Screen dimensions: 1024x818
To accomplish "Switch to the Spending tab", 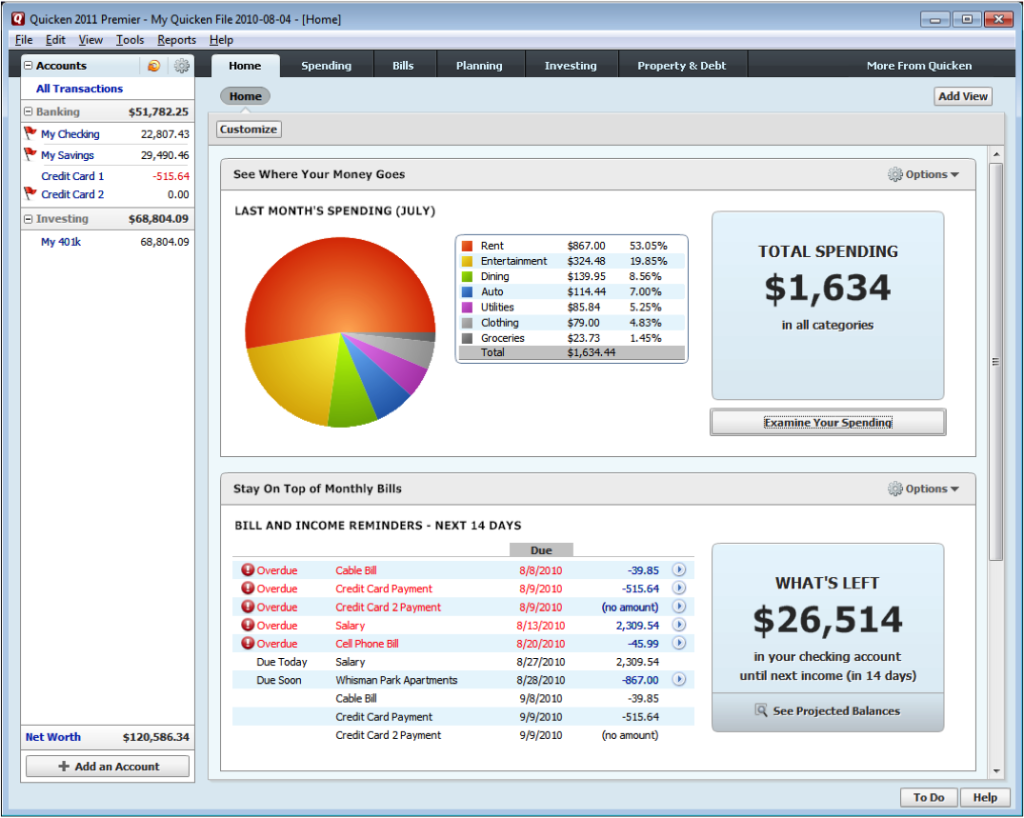I will pyautogui.click(x=326, y=65).
